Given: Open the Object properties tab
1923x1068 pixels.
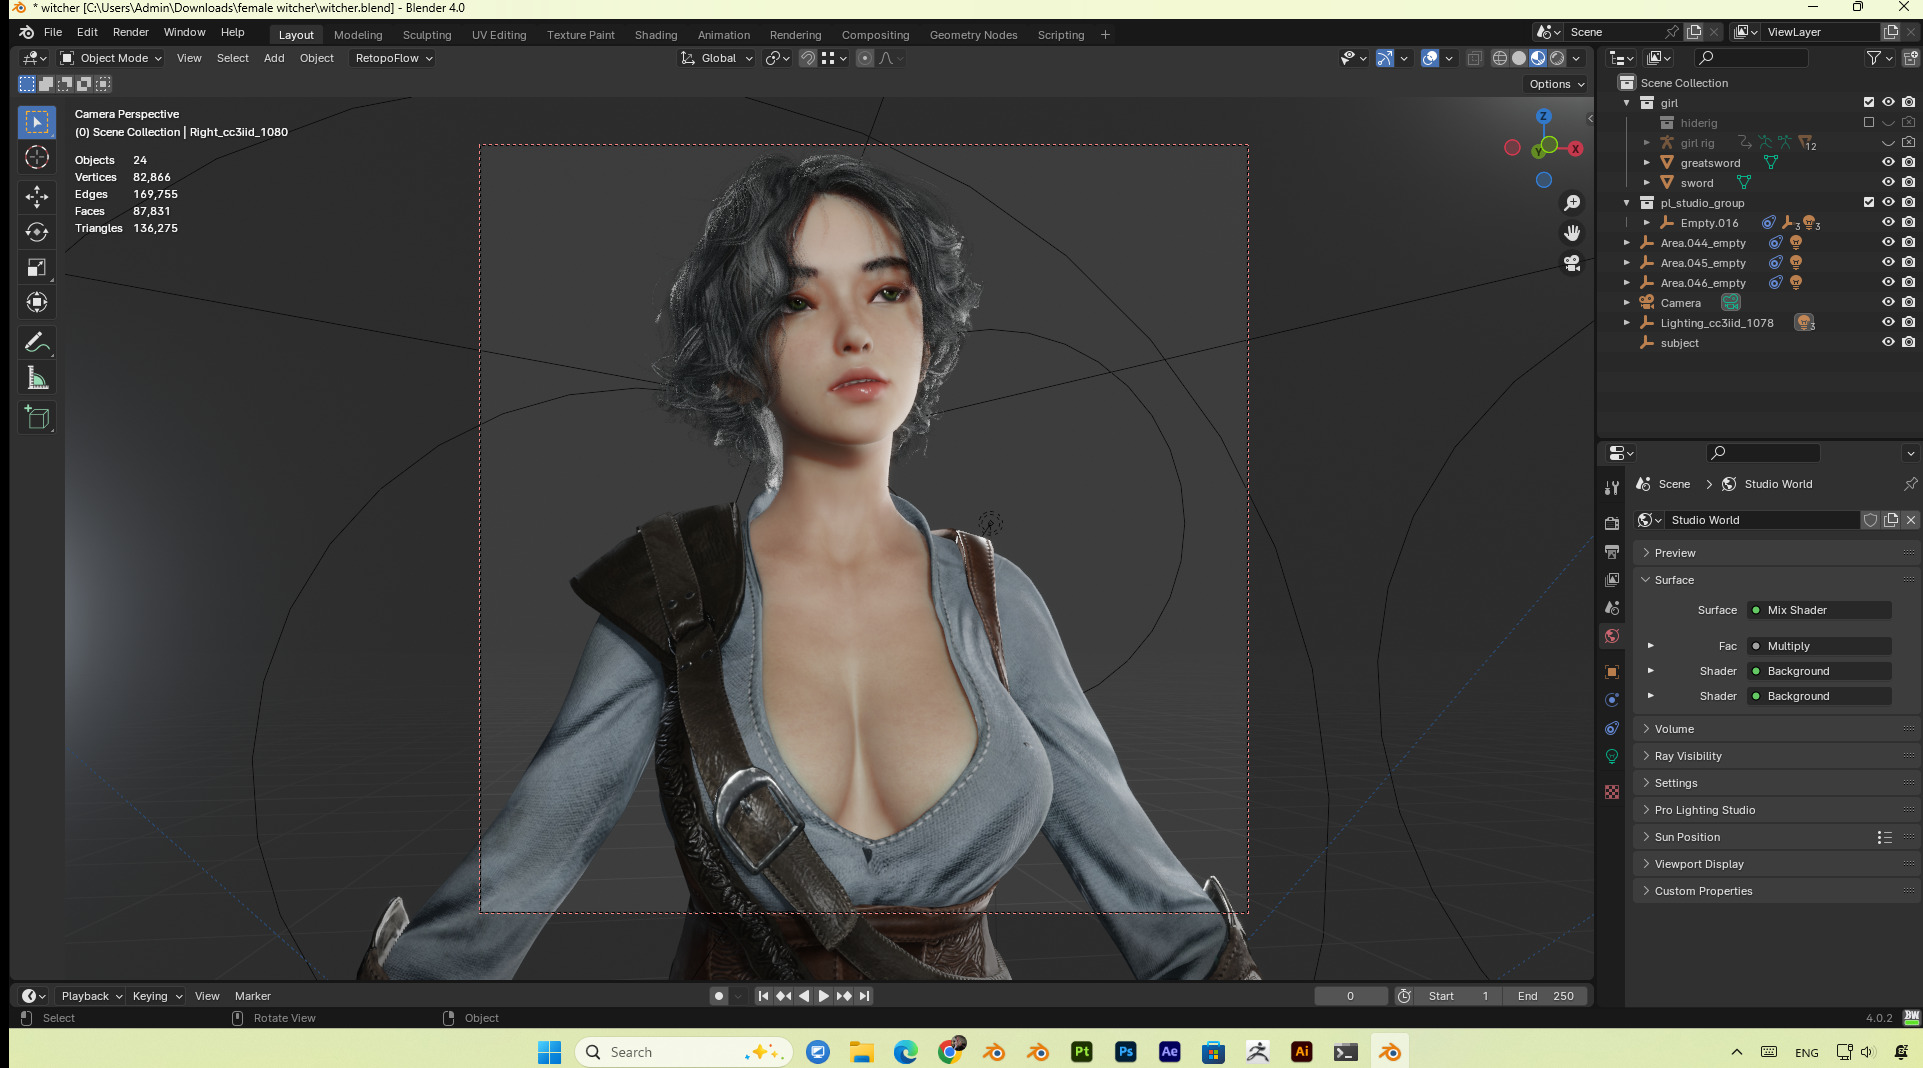Looking at the screenshot, I should point(1611,672).
